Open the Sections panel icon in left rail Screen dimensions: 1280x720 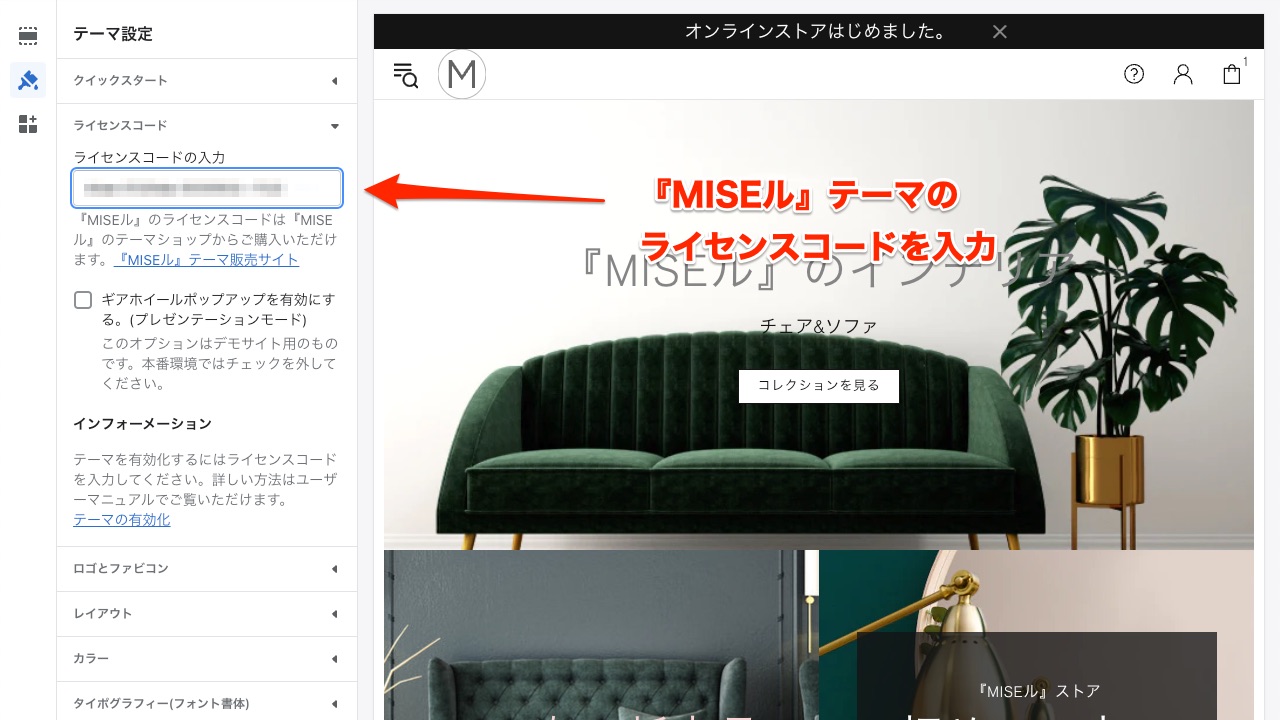(28, 36)
